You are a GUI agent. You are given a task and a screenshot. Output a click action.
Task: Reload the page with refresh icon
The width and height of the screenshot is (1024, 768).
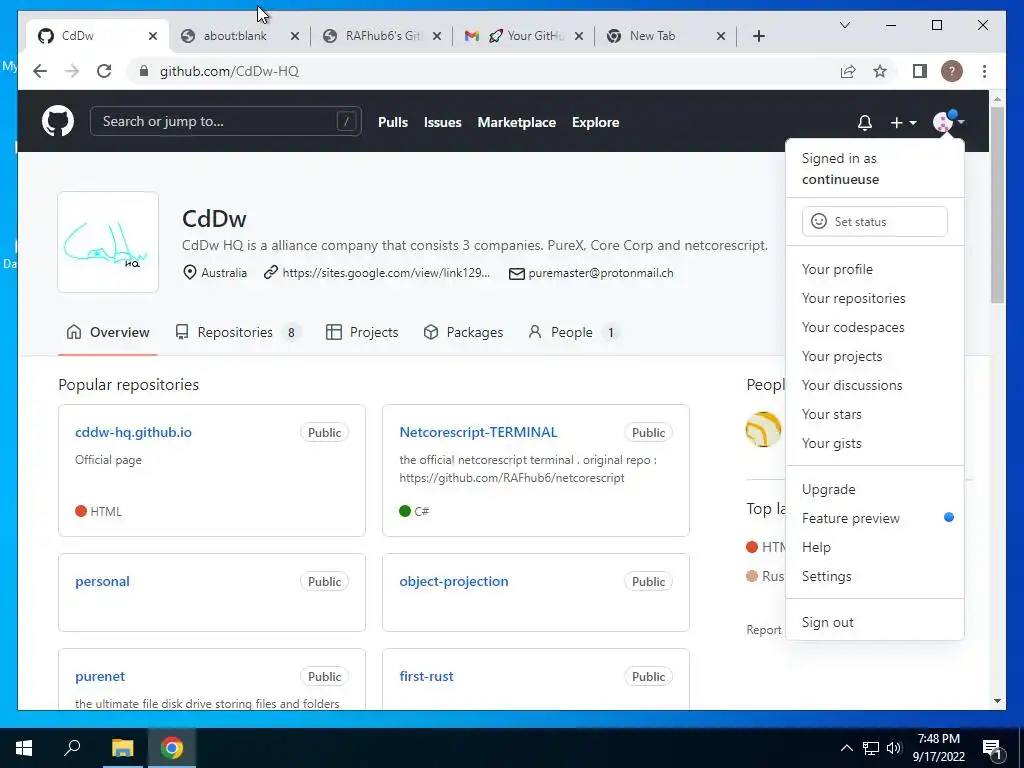104,71
